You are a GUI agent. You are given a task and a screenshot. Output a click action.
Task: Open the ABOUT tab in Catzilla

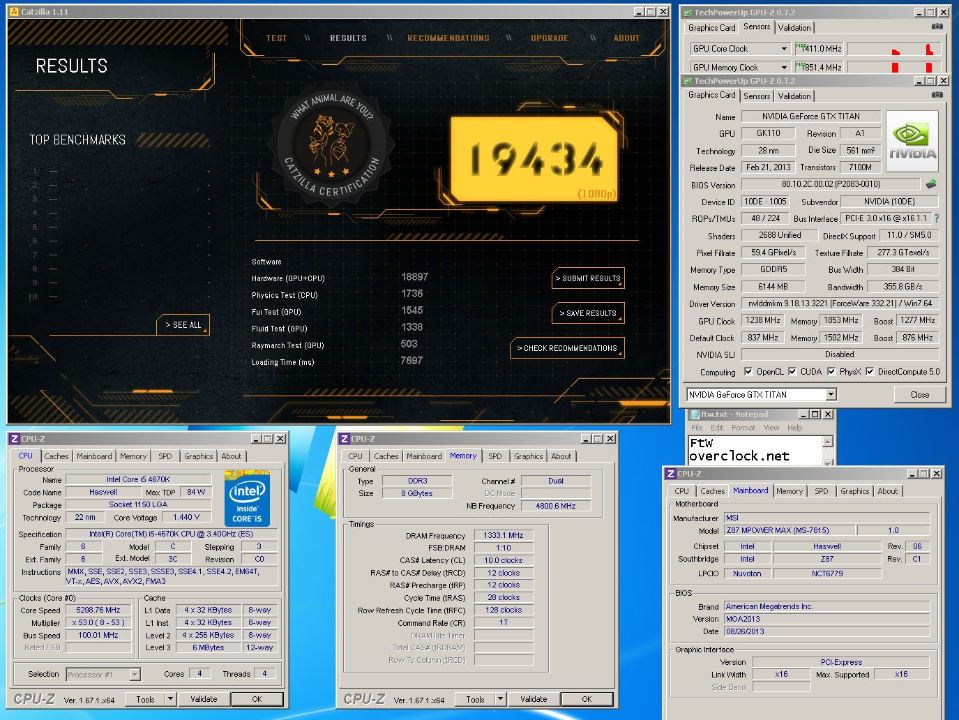click(x=626, y=38)
